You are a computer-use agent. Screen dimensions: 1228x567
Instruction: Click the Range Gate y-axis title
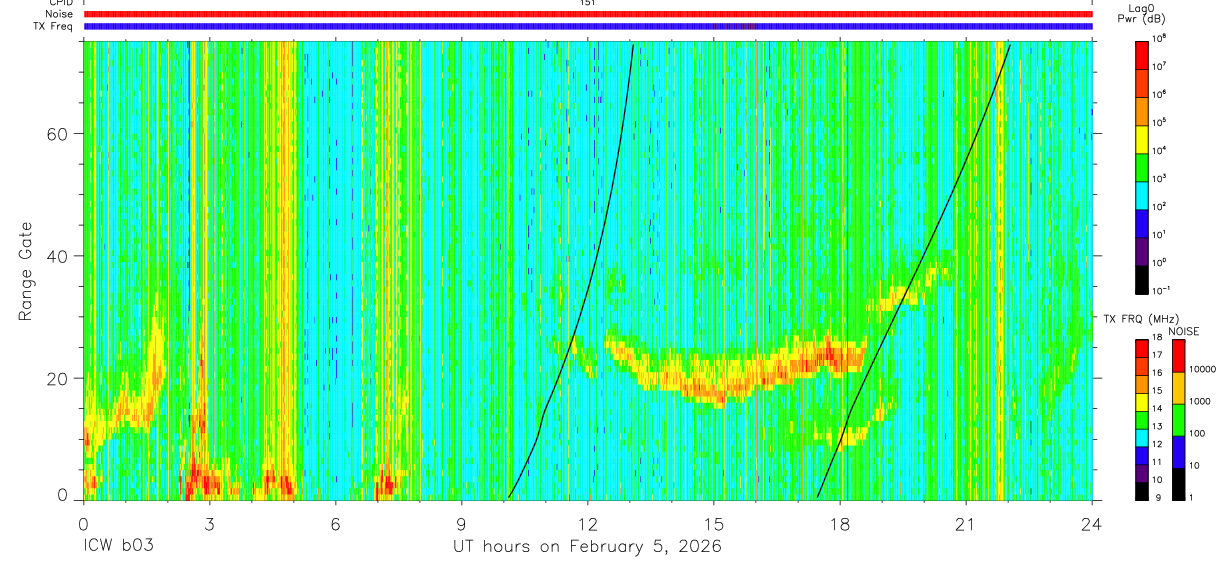coord(25,271)
